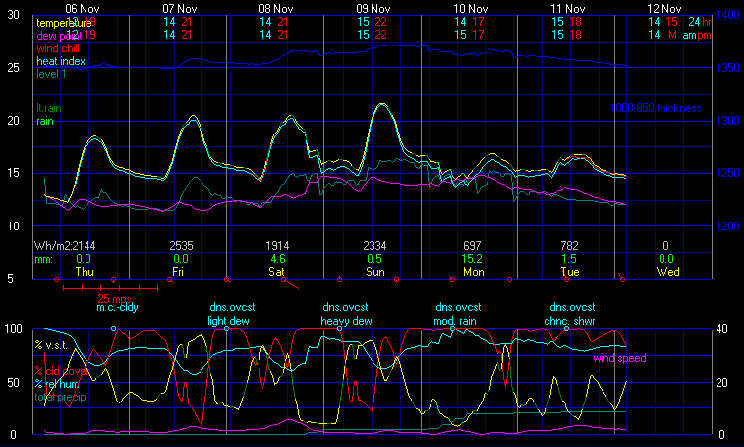This screenshot has width=744, height=447.
Task: Select the '% cld cover' legend label
Action: (61, 371)
